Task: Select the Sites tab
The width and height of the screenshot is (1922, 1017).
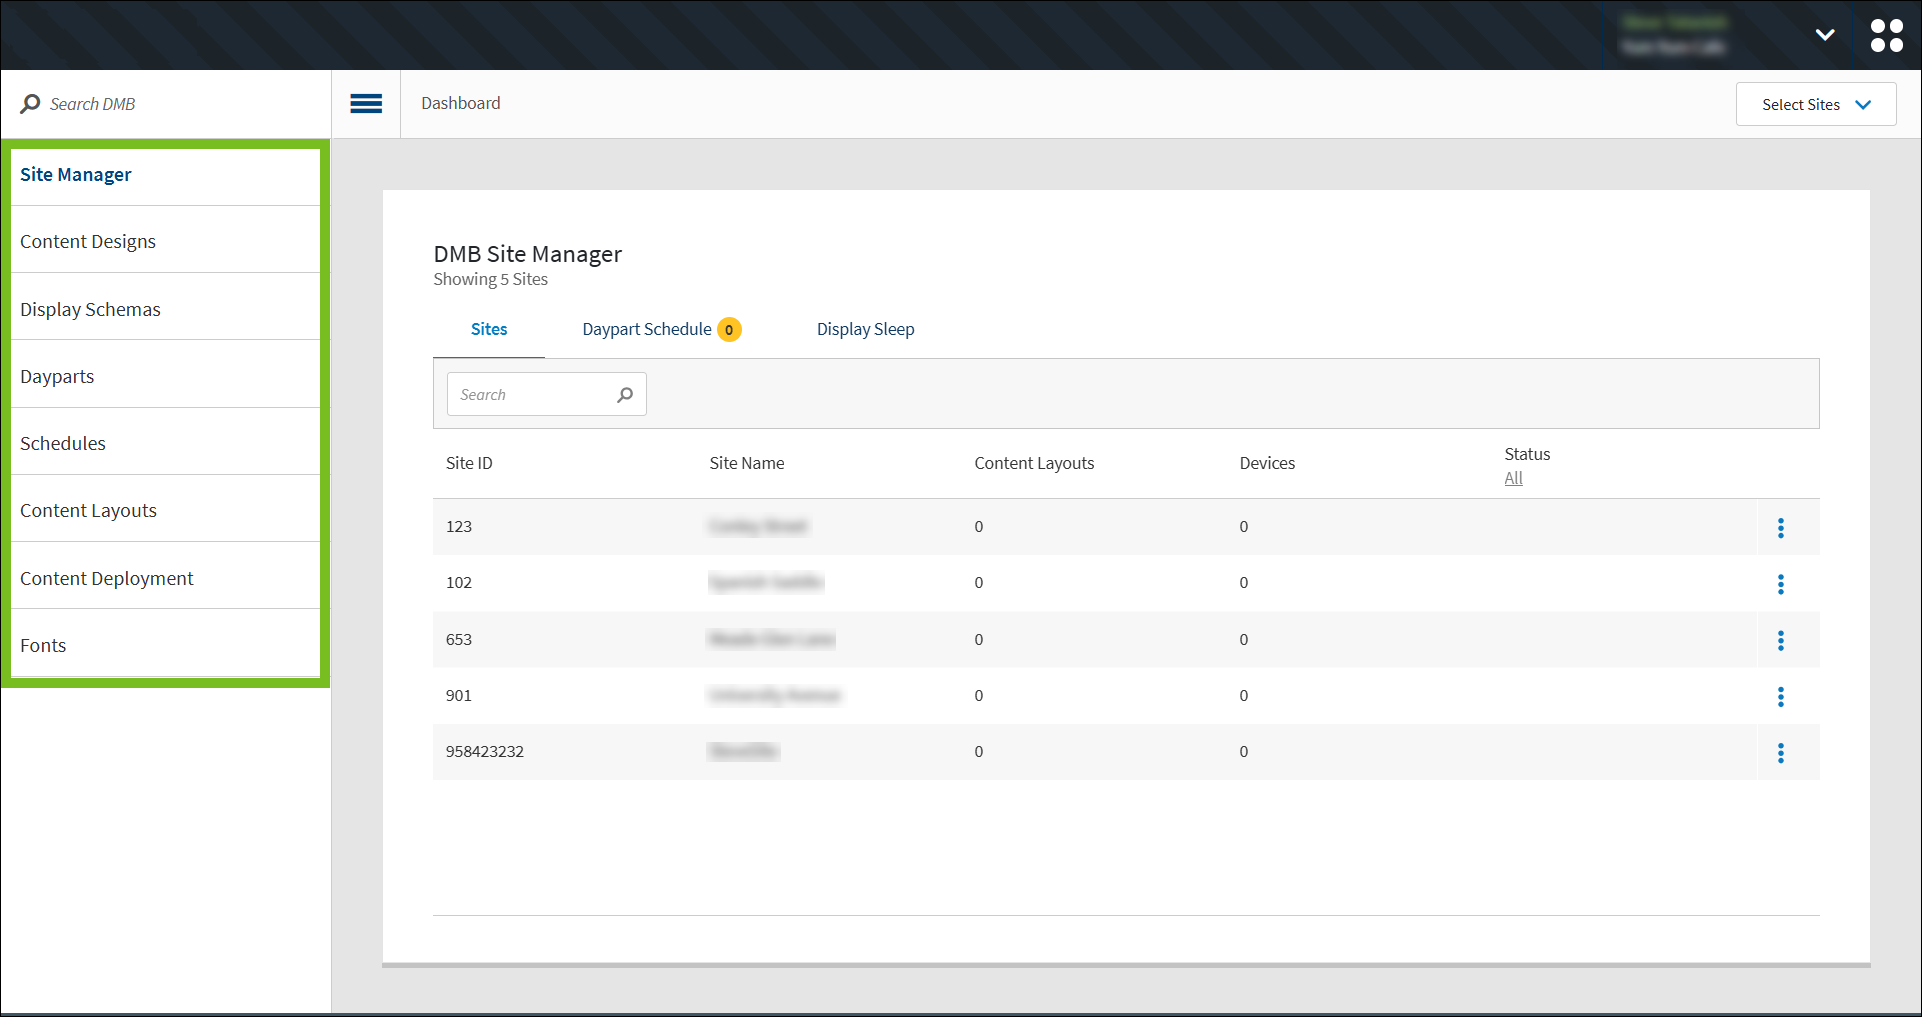Action: point(489,329)
